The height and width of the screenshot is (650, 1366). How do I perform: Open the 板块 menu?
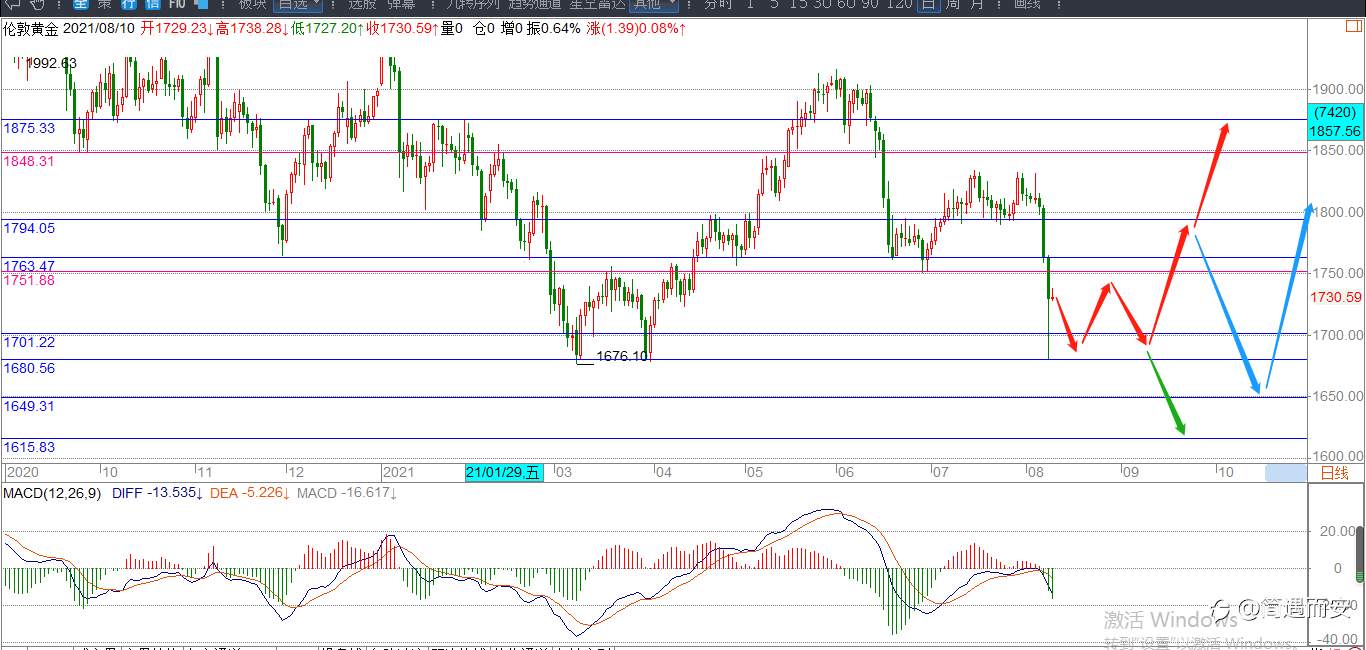251,4
